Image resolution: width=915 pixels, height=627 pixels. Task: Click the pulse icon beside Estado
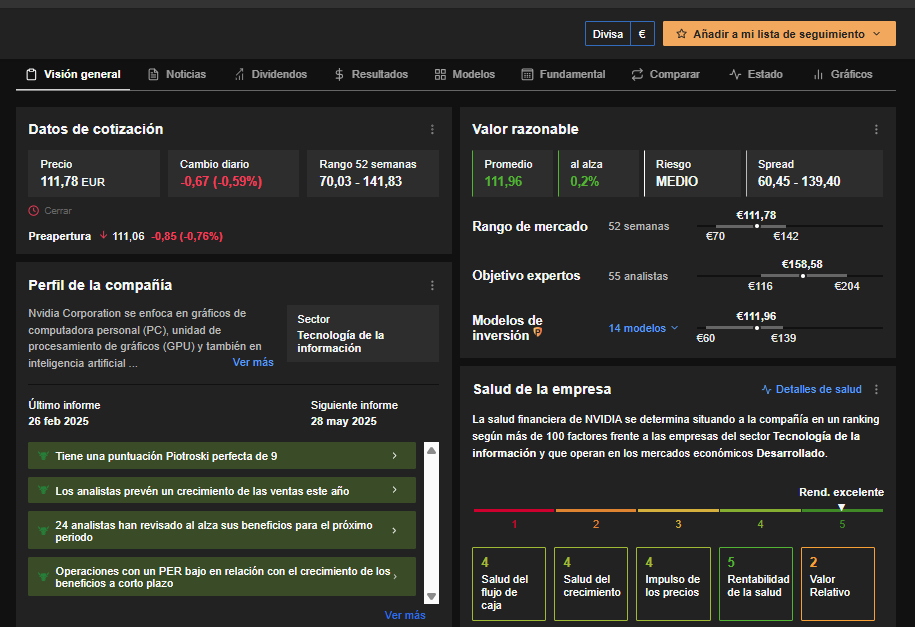tap(735, 74)
